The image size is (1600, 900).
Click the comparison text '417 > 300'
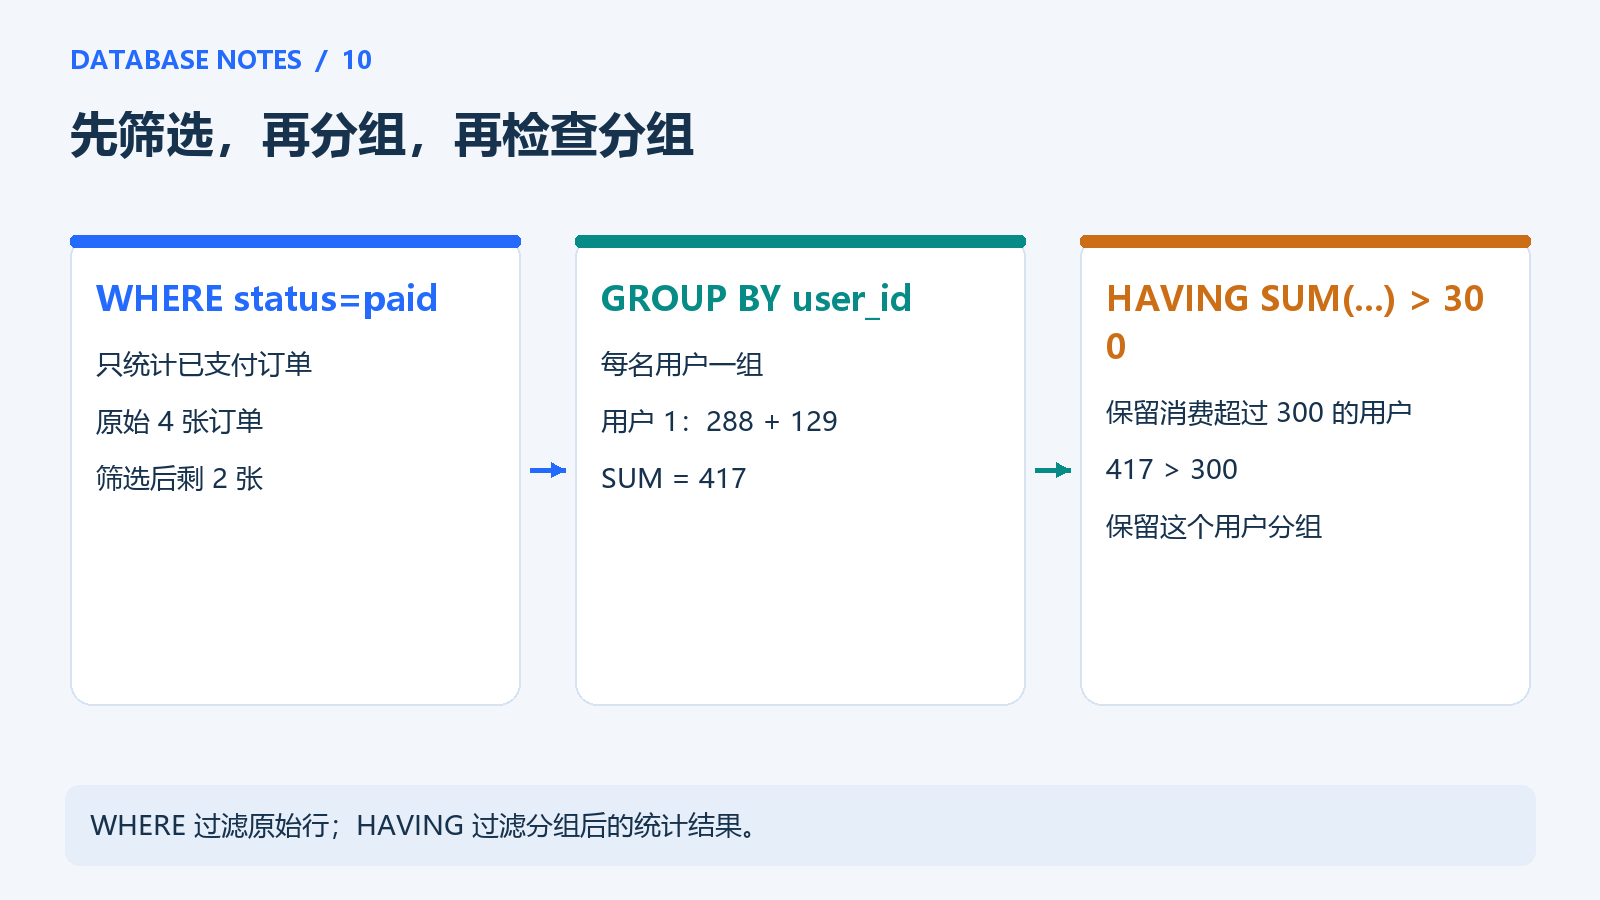pyautogui.click(x=1172, y=469)
